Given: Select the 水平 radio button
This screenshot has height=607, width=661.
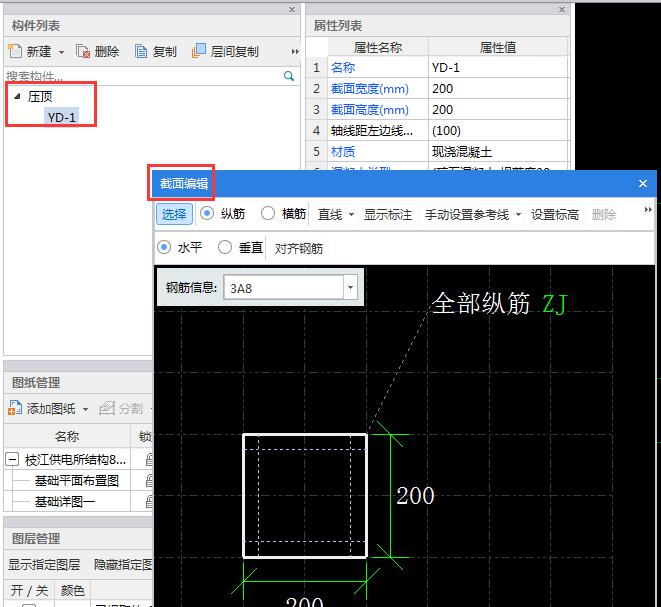Looking at the screenshot, I should click(x=164, y=247).
